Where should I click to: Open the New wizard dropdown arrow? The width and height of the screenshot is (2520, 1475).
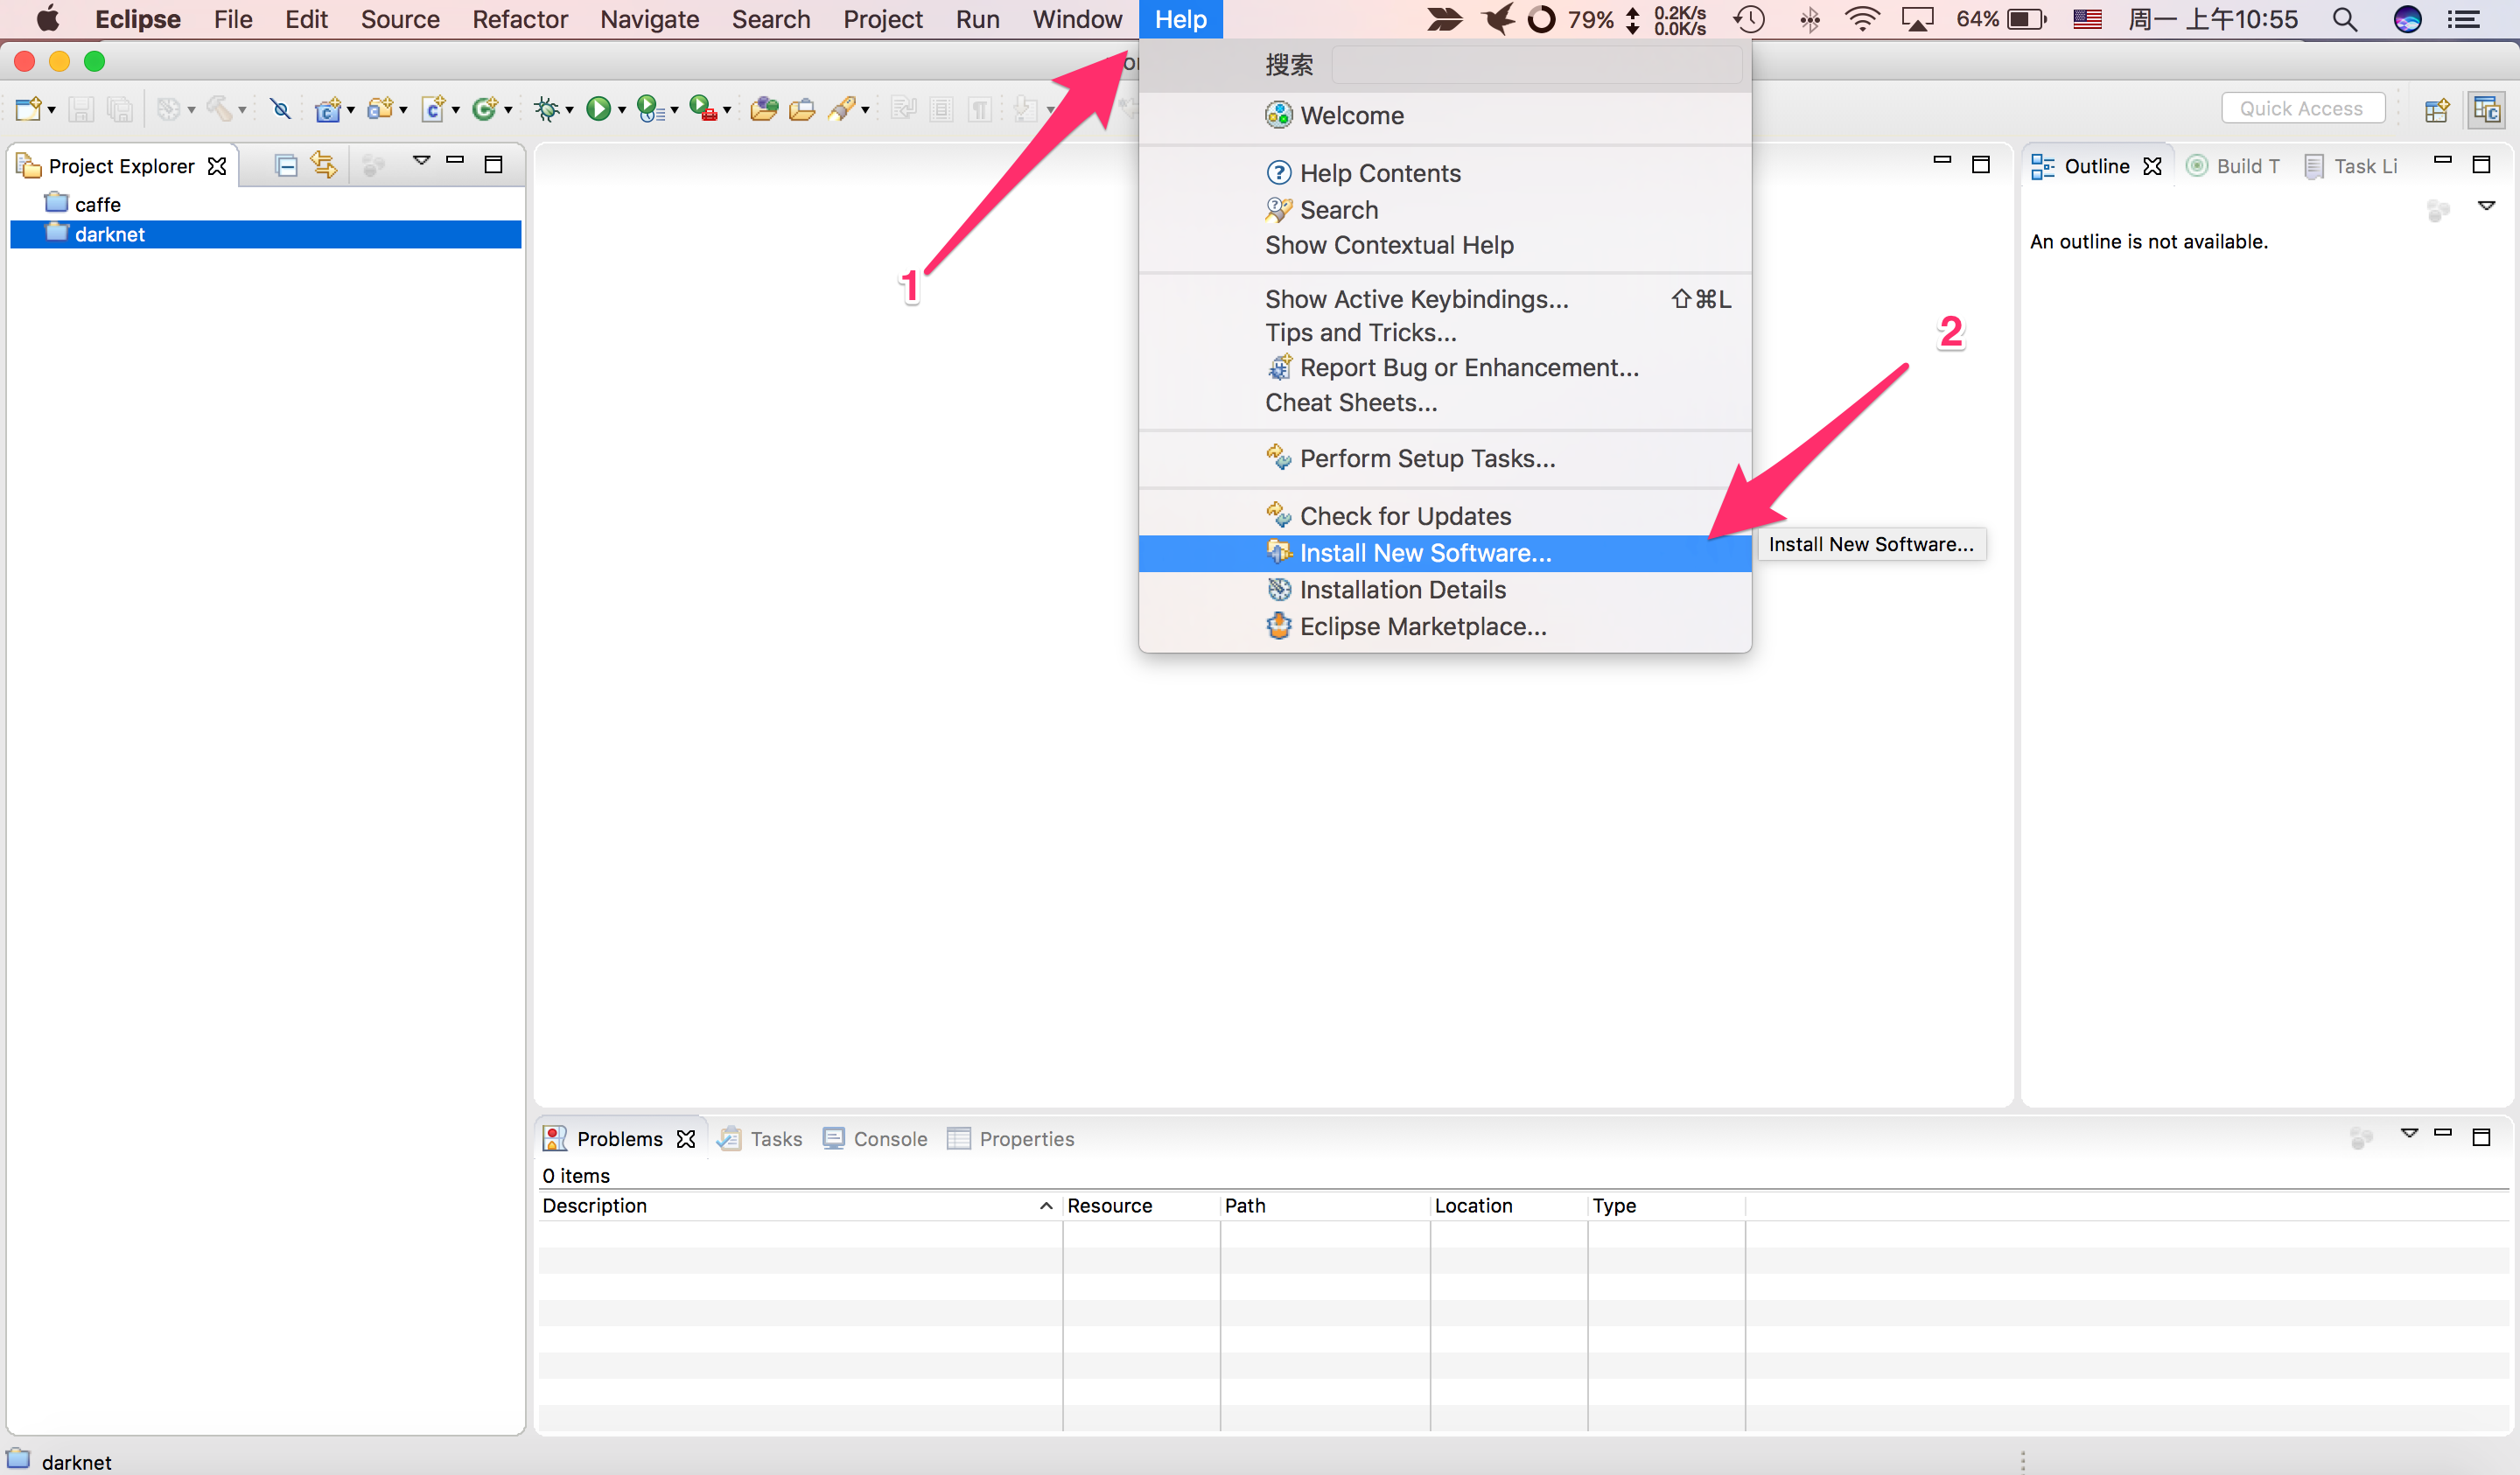tap(51, 110)
